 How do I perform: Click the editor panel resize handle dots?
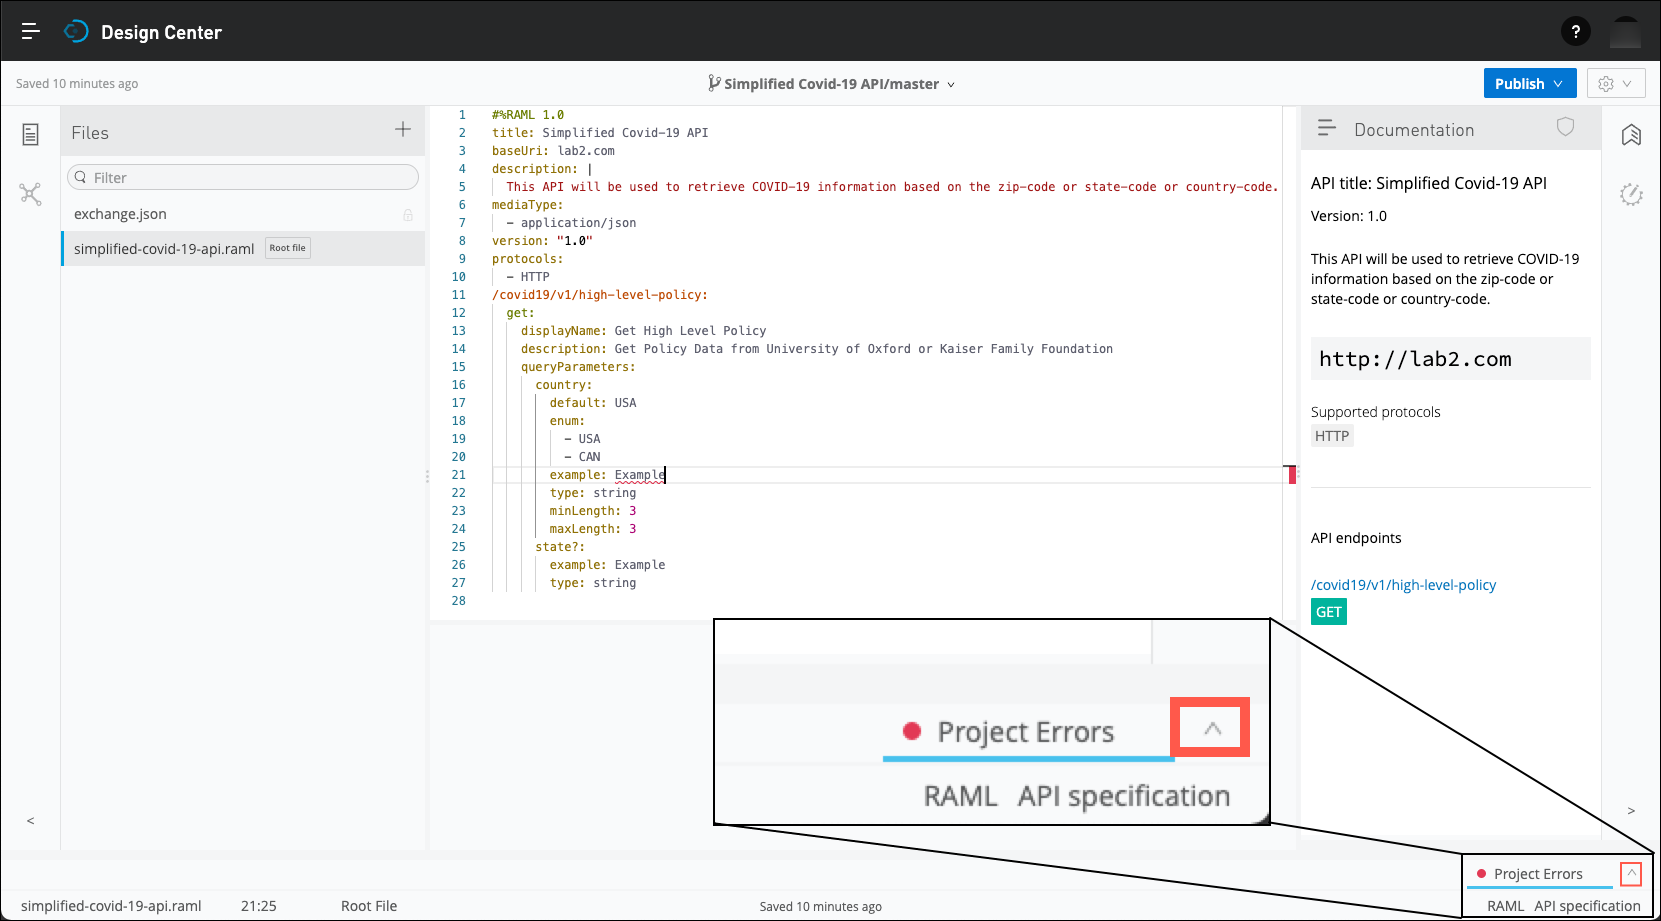427,477
